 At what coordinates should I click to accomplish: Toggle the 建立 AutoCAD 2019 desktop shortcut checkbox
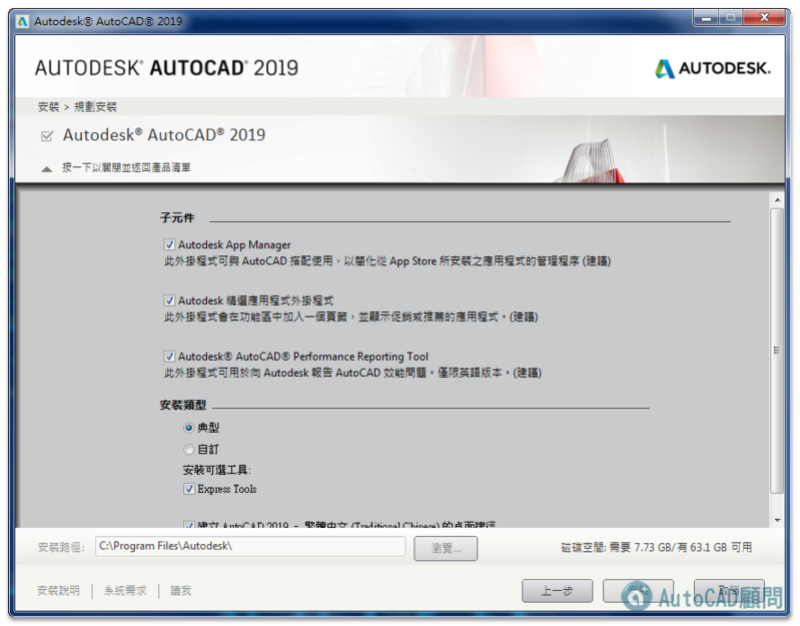189,524
